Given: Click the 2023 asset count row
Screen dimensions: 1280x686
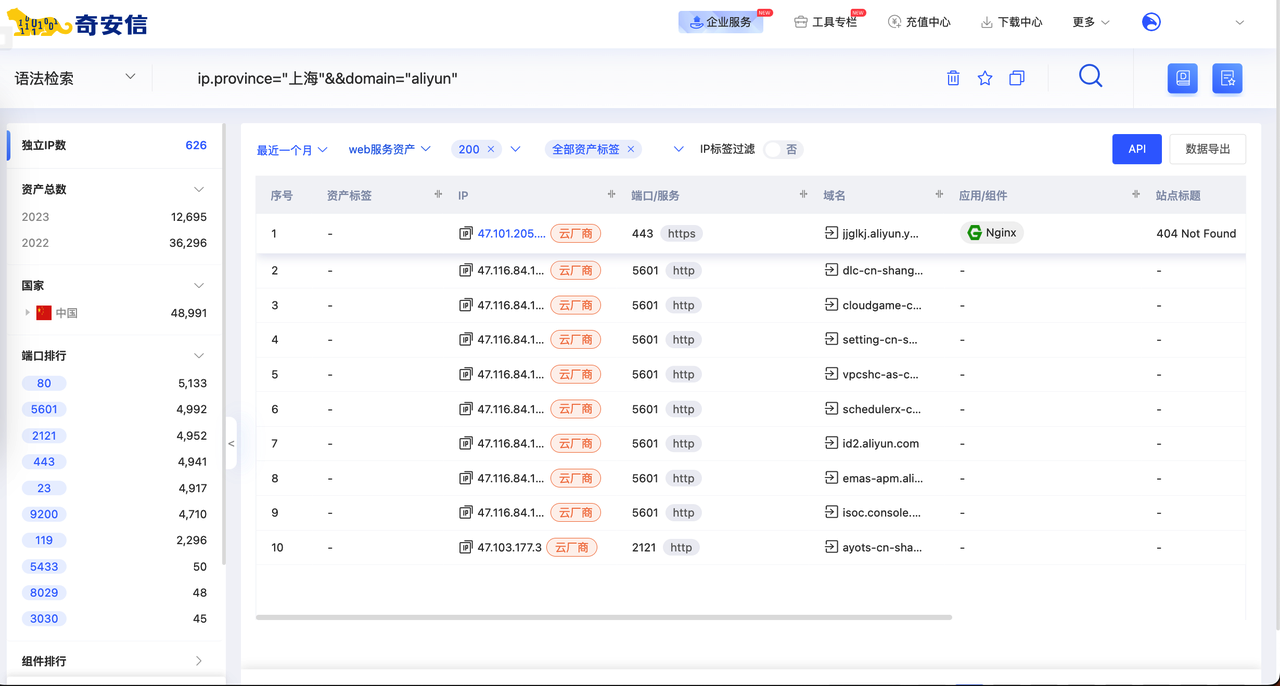Looking at the screenshot, I should tap(114, 217).
